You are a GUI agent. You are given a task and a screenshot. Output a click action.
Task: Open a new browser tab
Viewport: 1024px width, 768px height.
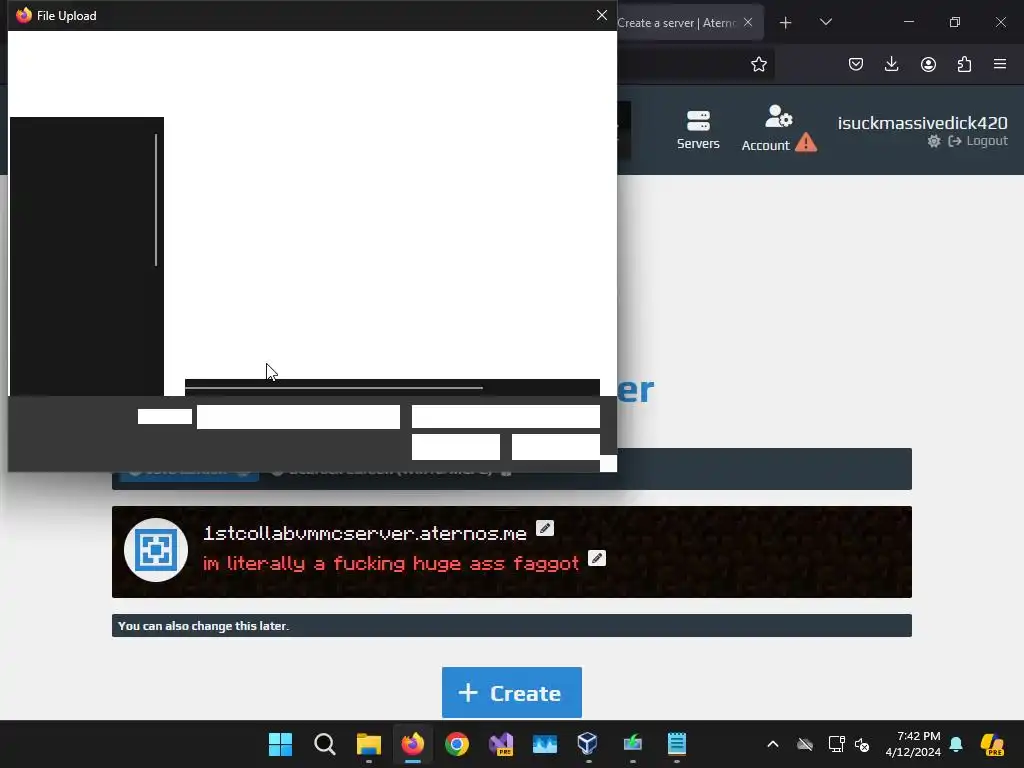[x=786, y=23]
